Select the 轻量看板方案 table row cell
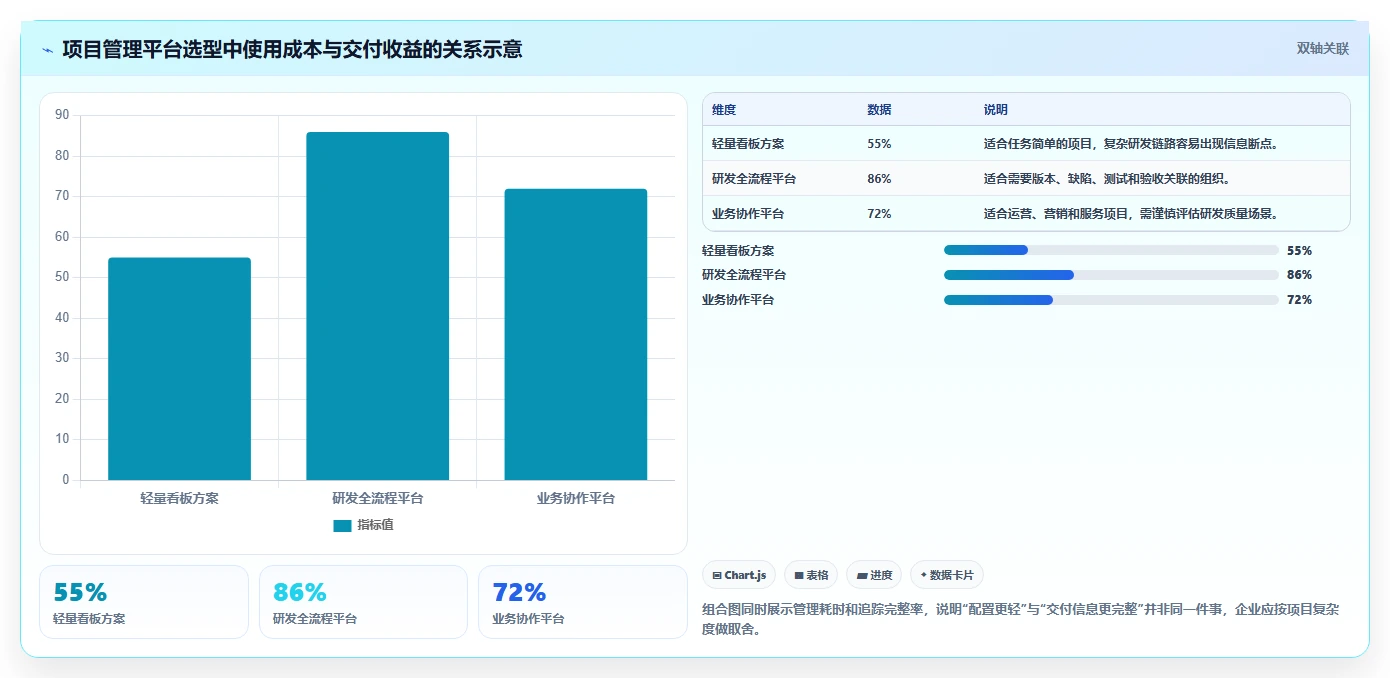The width and height of the screenshot is (1390, 678). [748, 144]
